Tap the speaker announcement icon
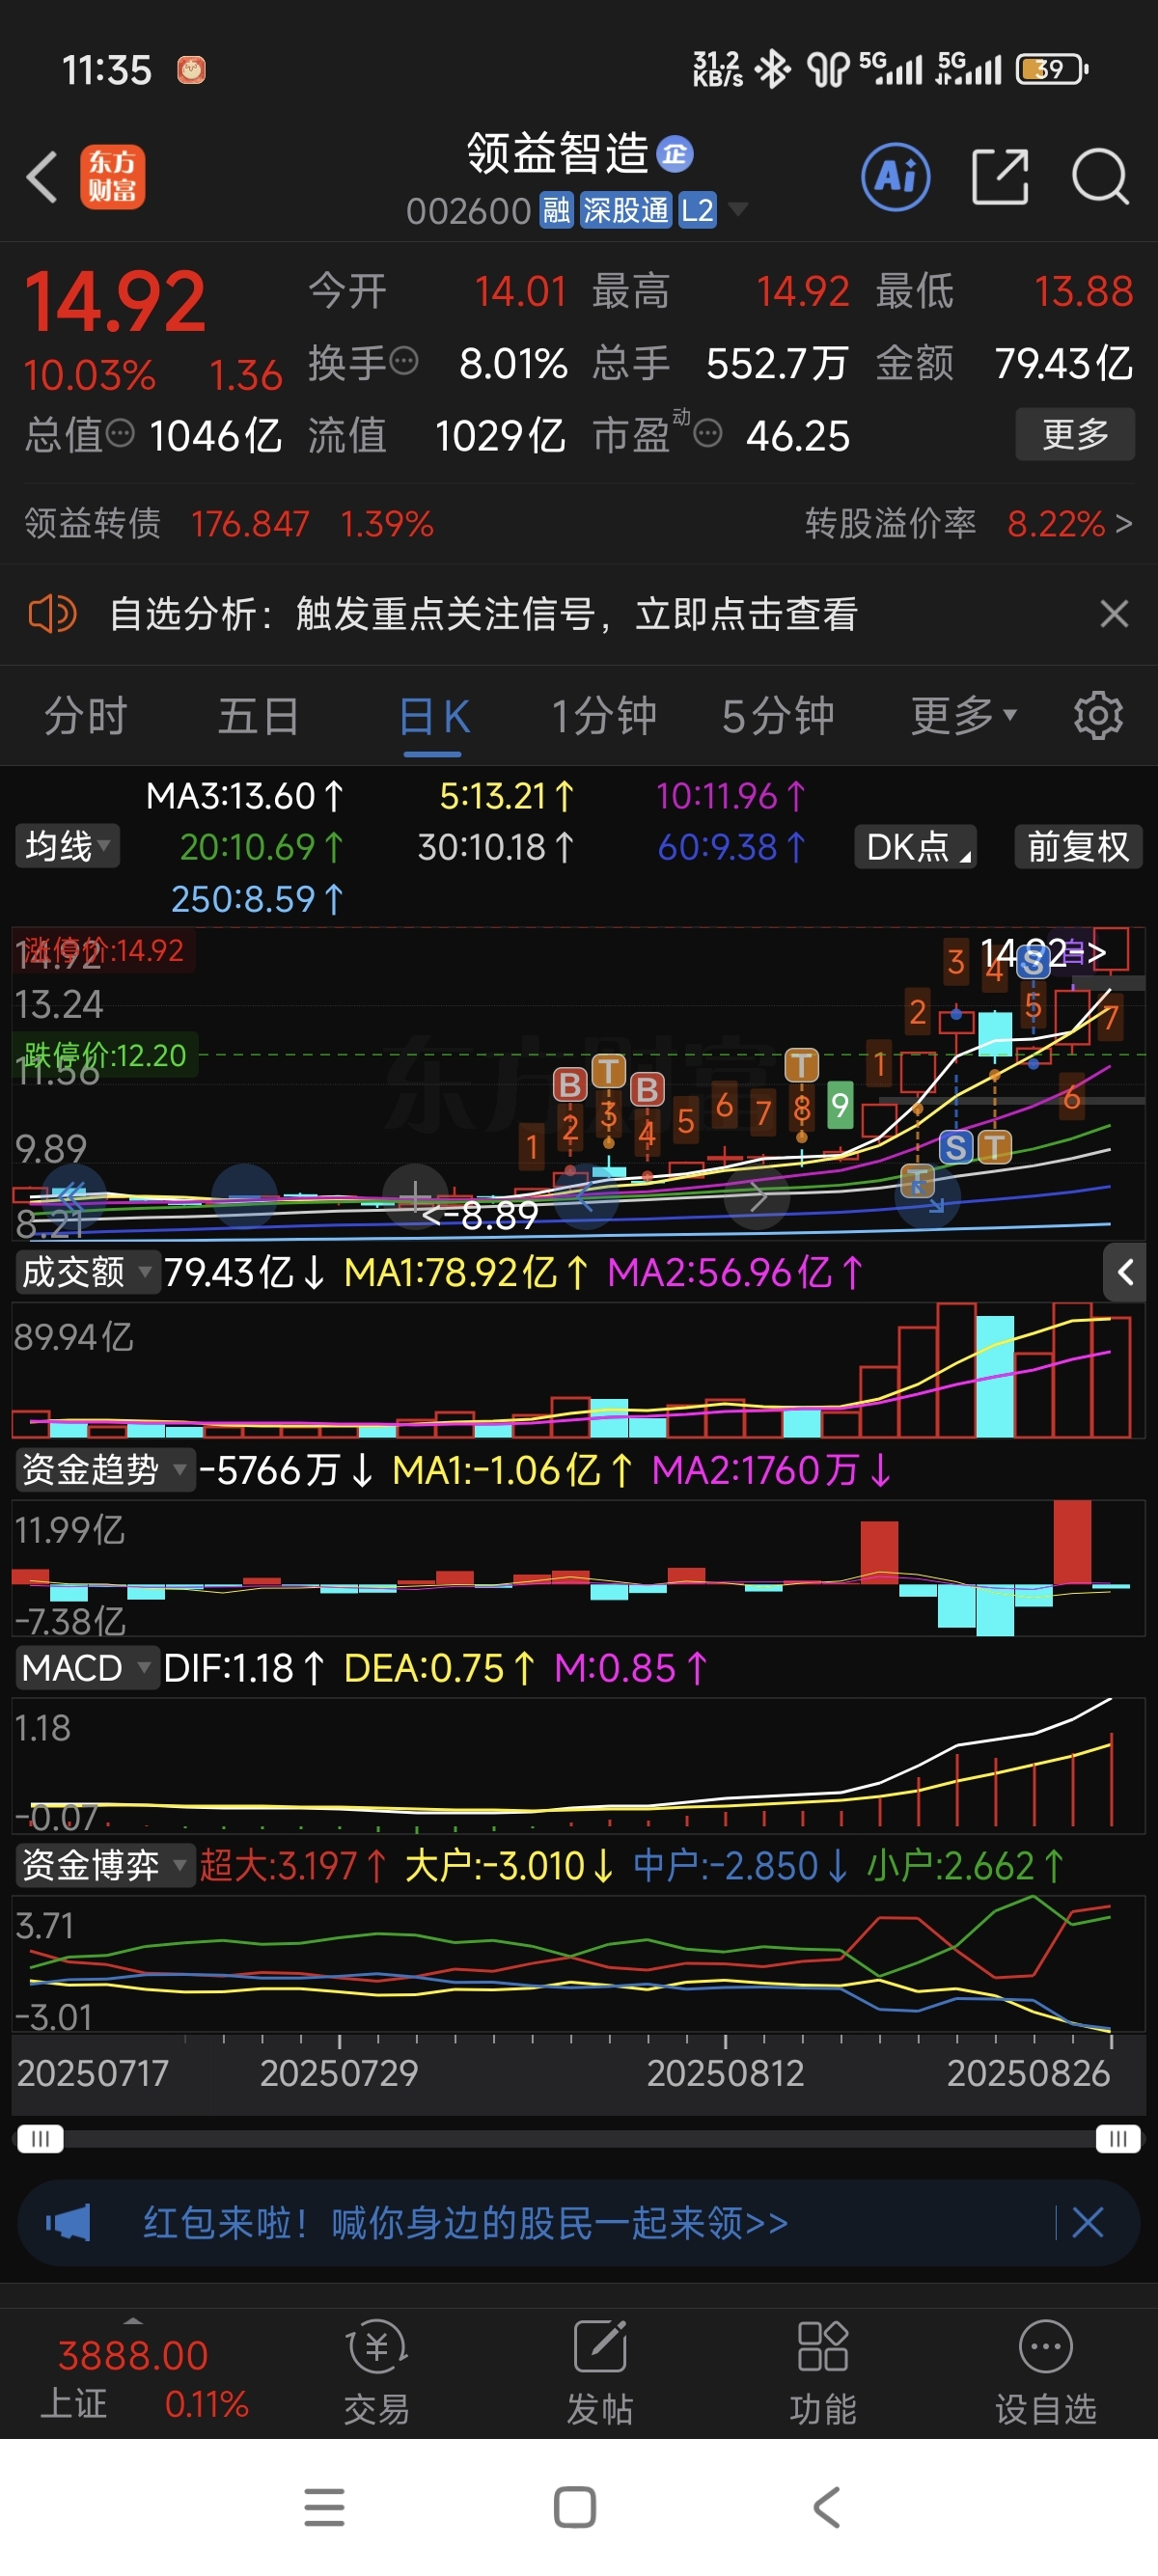 point(52,613)
